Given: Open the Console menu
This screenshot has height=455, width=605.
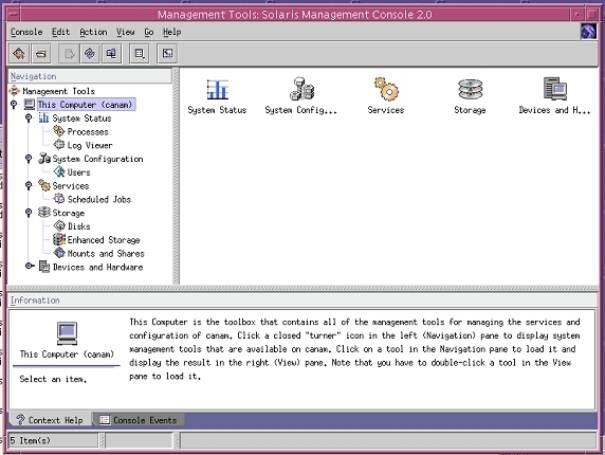Looking at the screenshot, I should click(26, 32).
